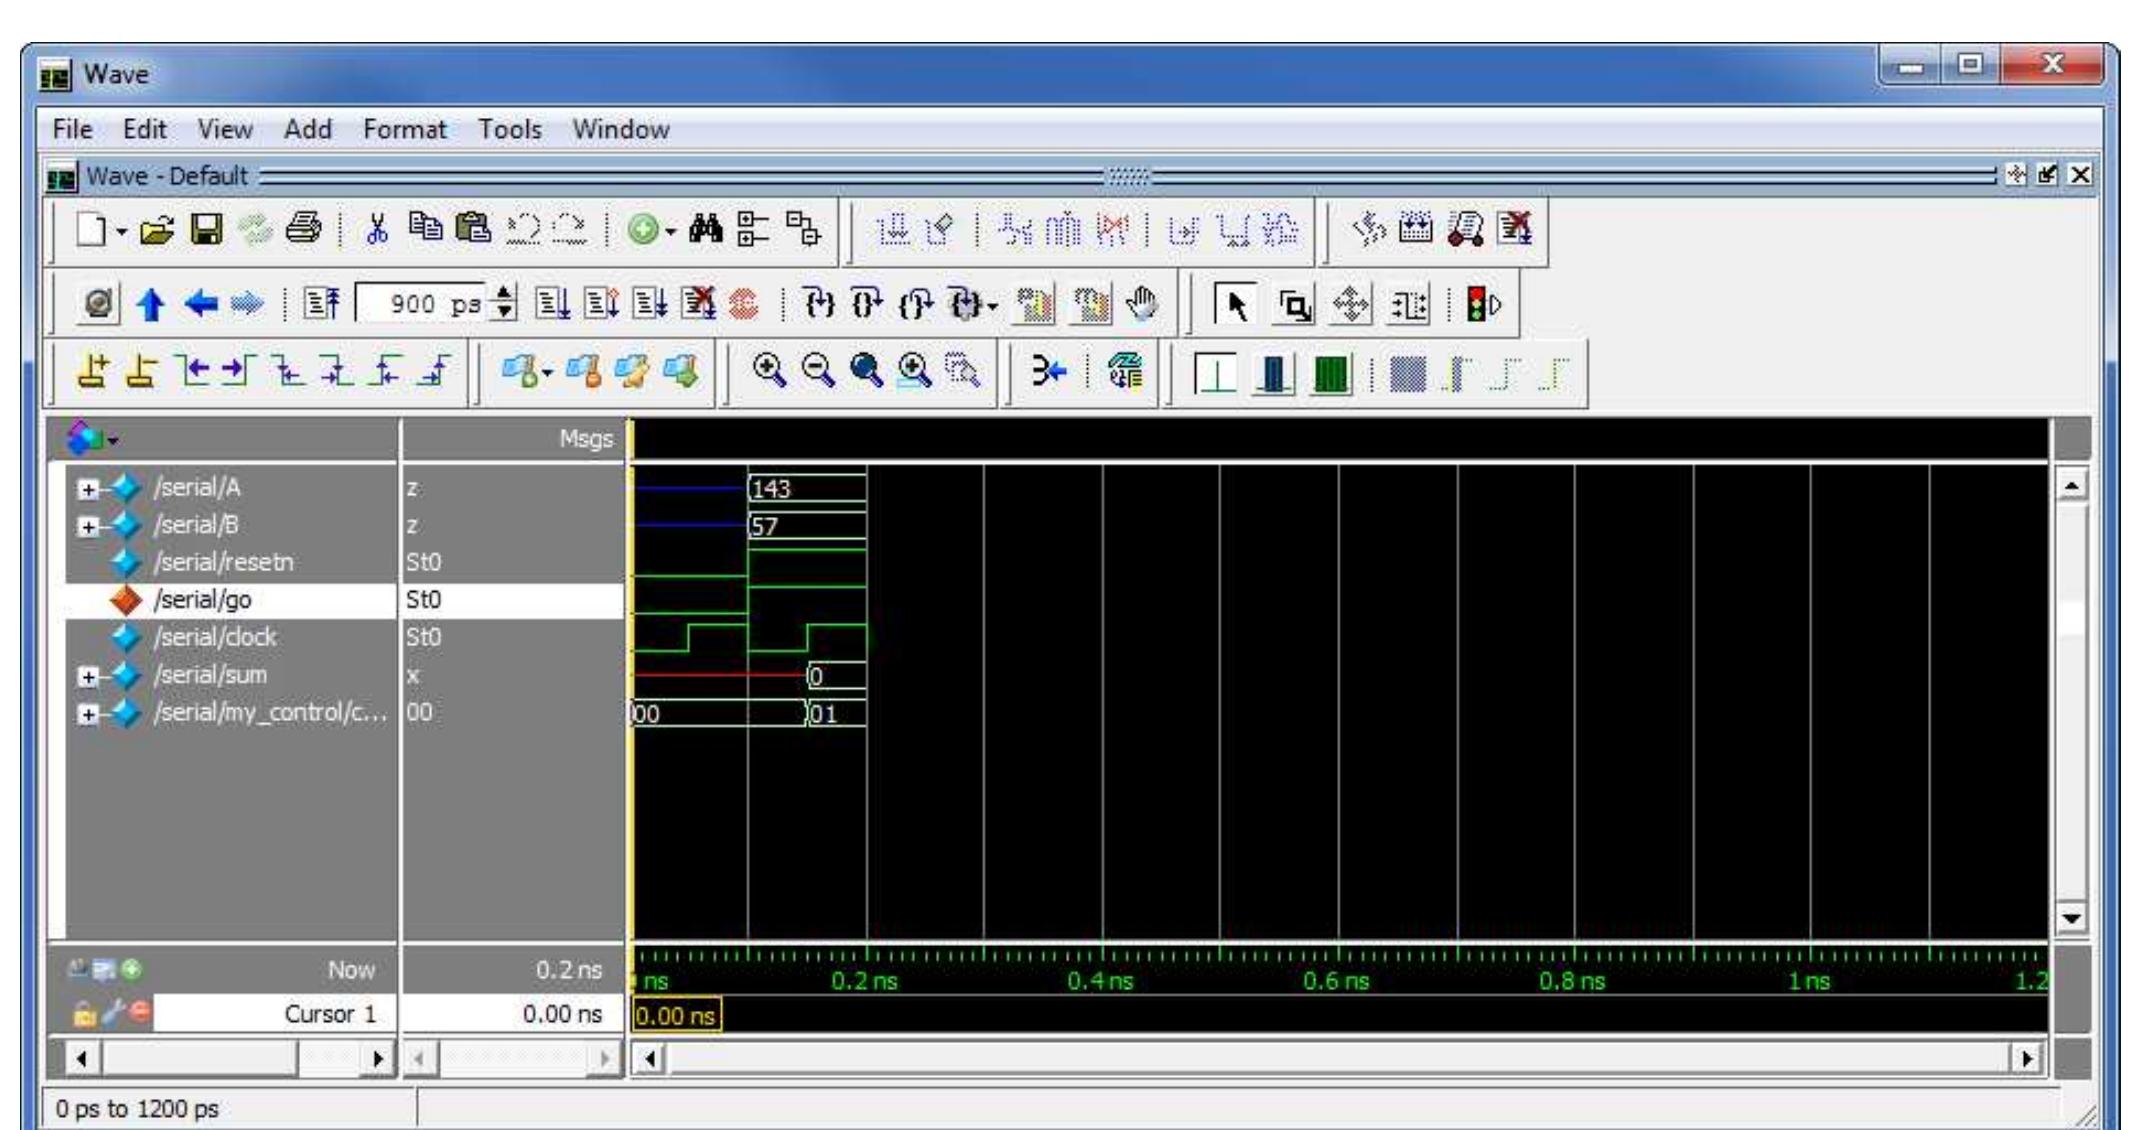
Task: Zoom out of the waveform
Action: coord(818,372)
